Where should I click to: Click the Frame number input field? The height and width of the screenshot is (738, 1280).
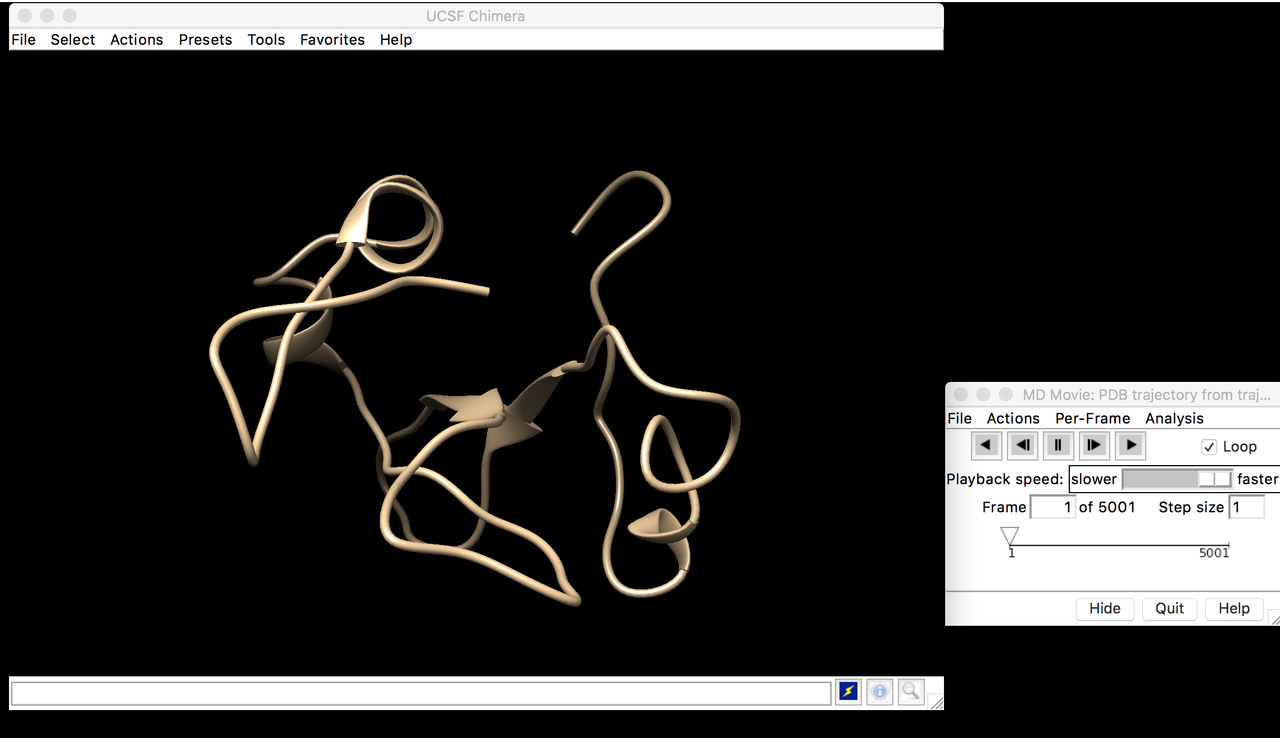[1053, 507]
